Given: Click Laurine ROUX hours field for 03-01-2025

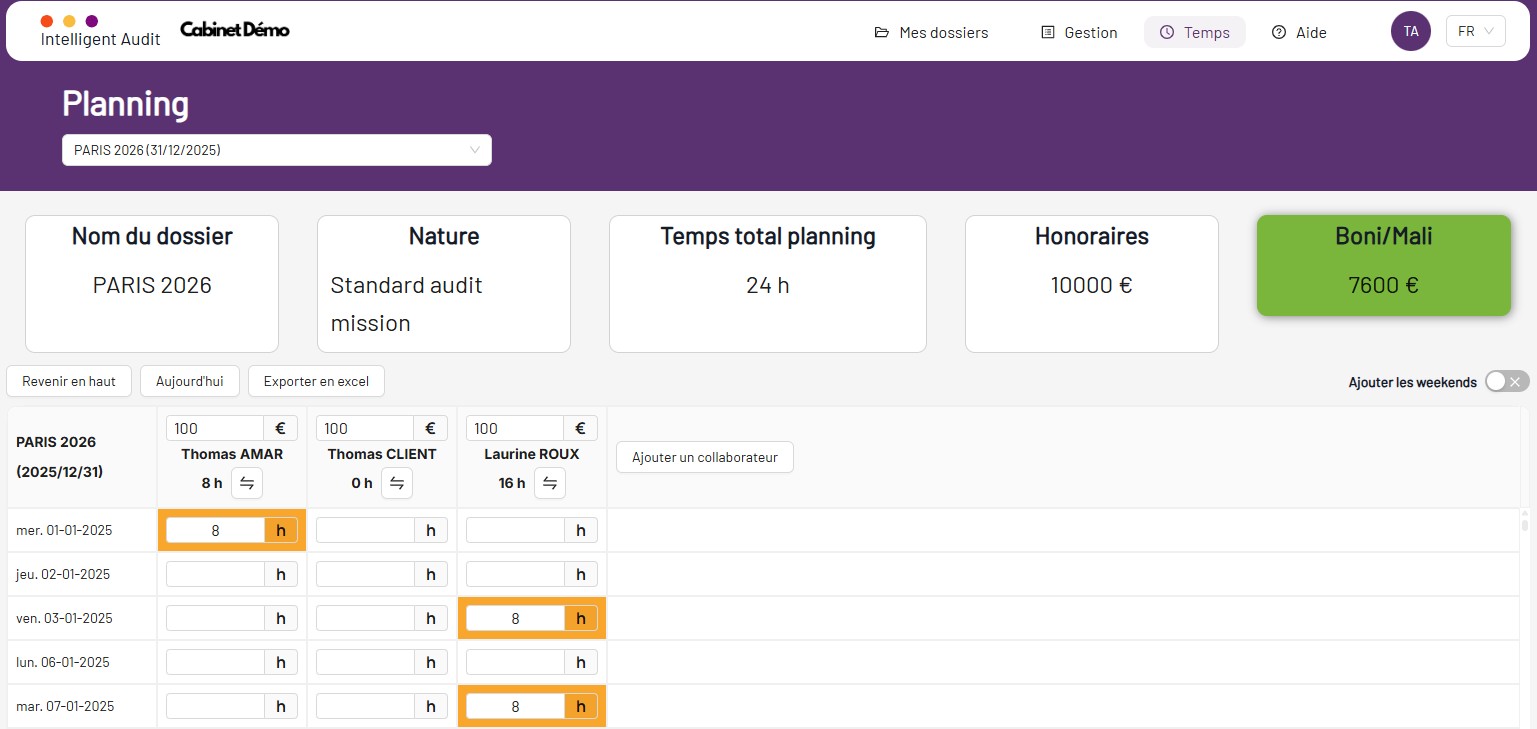Looking at the screenshot, I should (x=515, y=618).
